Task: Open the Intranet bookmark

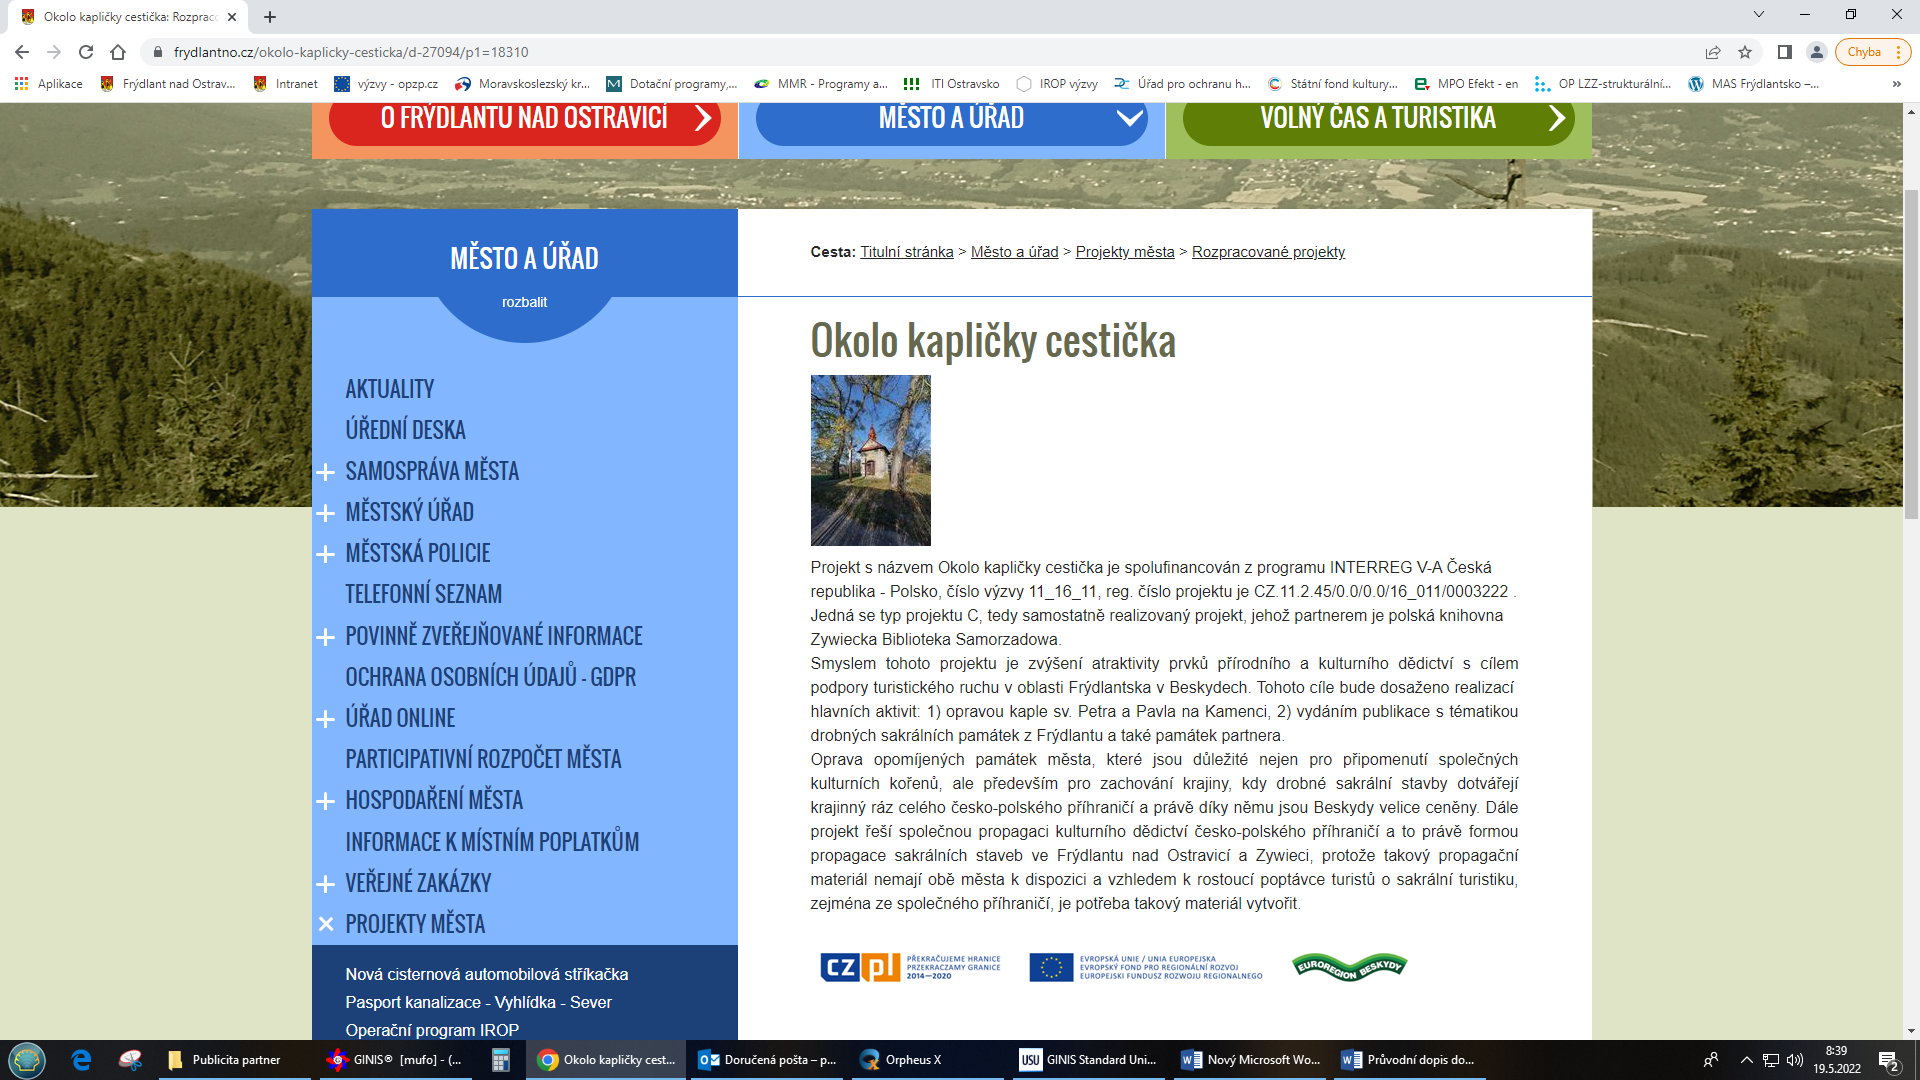Action: pos(286,84)
